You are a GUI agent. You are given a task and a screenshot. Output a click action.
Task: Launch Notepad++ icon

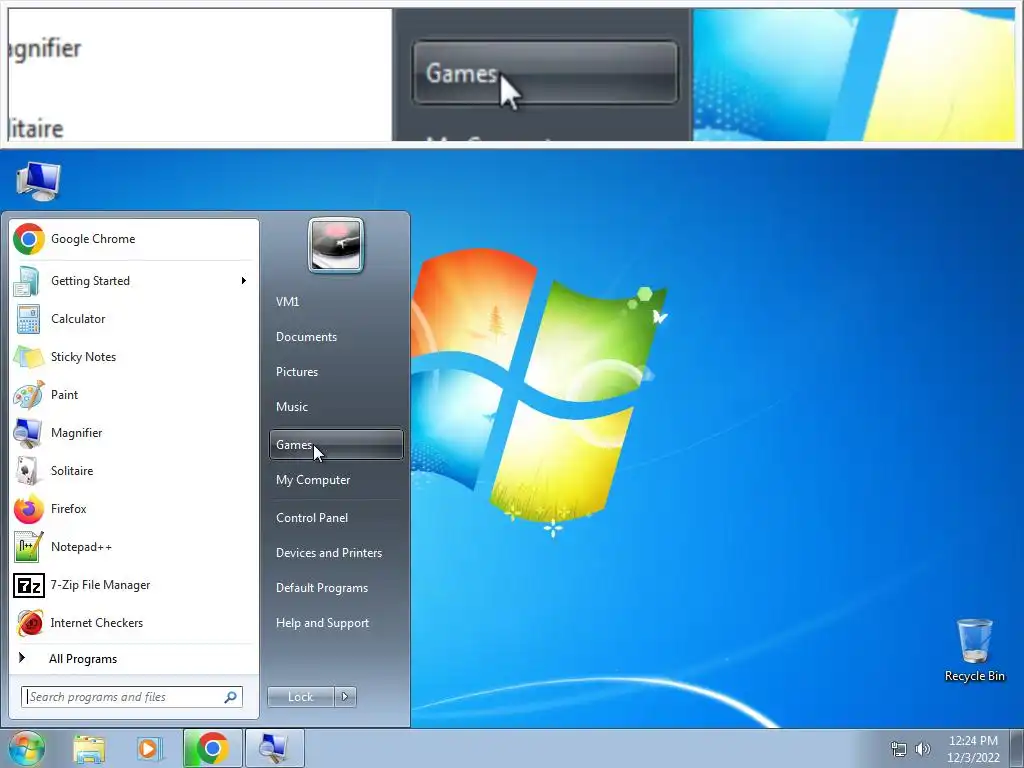pyautogui.click(x=28, y=547)
